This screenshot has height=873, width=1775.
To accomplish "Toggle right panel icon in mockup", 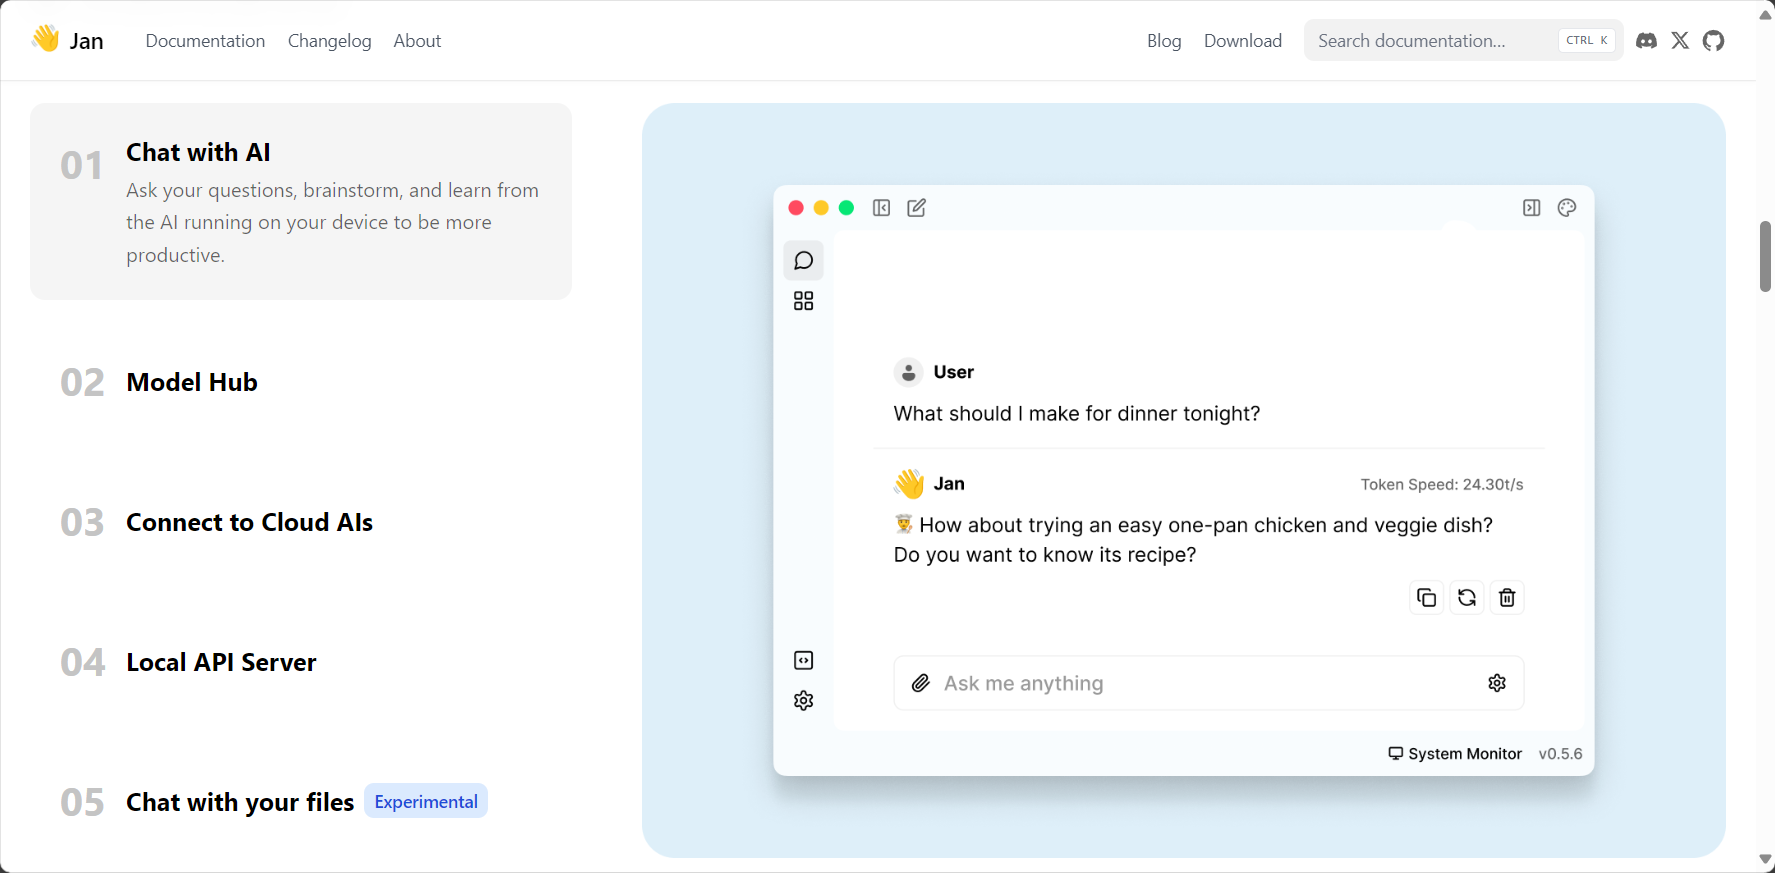I will 1531,208.
